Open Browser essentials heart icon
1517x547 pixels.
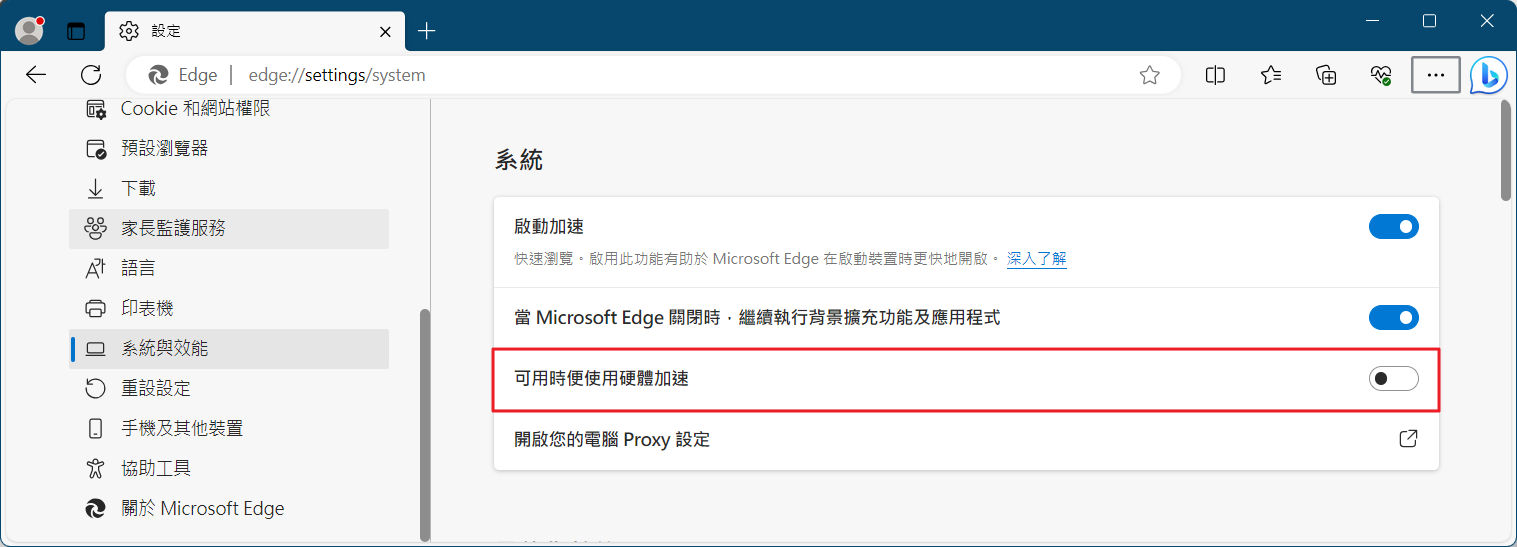(1381, 75)
